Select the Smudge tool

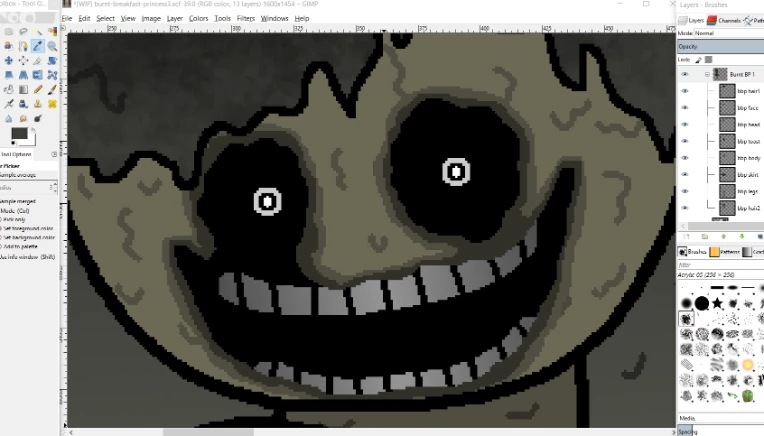pyautogui.click(x=23, y=118)
